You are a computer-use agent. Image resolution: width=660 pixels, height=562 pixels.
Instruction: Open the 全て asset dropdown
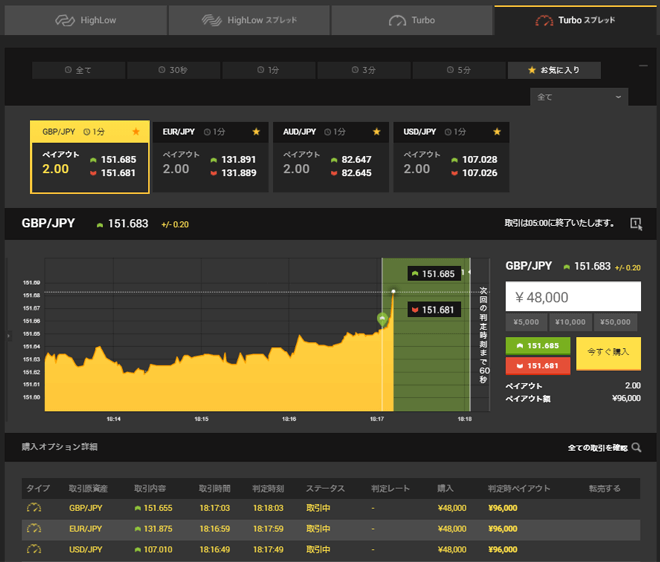(579, 97)
